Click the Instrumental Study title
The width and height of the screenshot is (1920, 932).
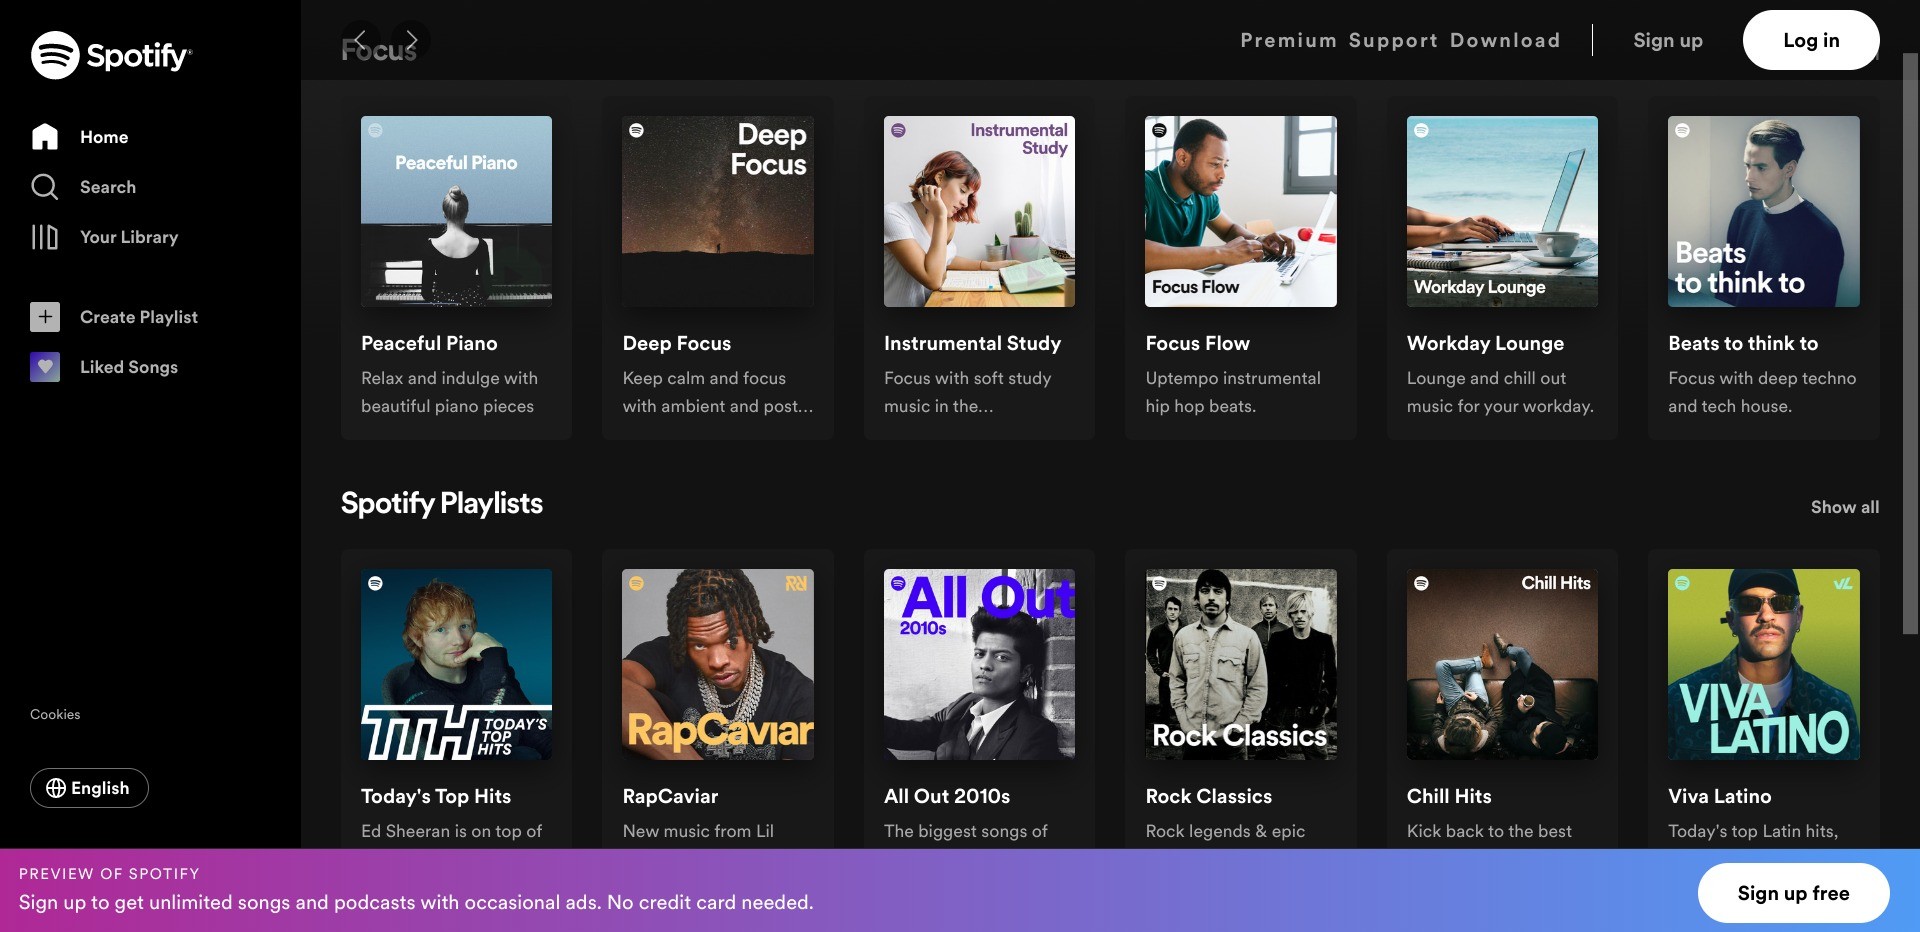(972, 343)
